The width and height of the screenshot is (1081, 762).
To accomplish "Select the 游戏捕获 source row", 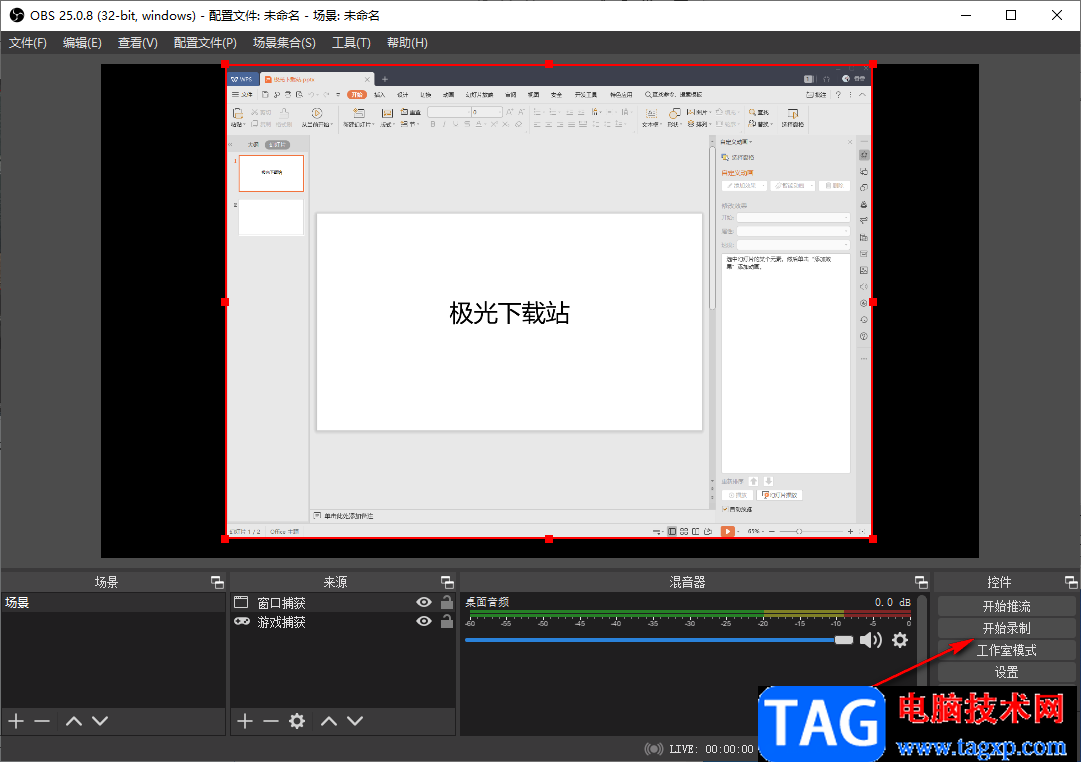I will [x=343, y=621].
